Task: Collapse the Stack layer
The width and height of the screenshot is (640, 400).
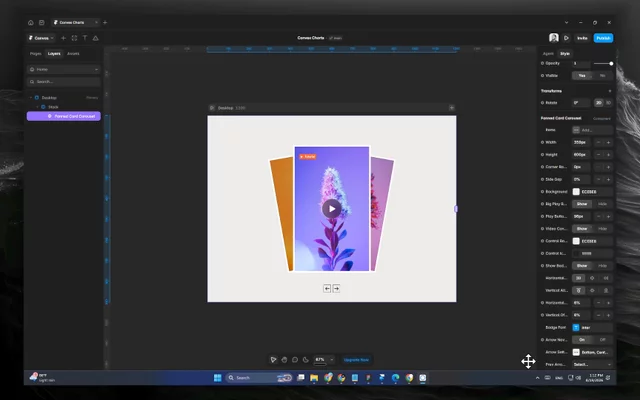Action: [x=37, y=107]
